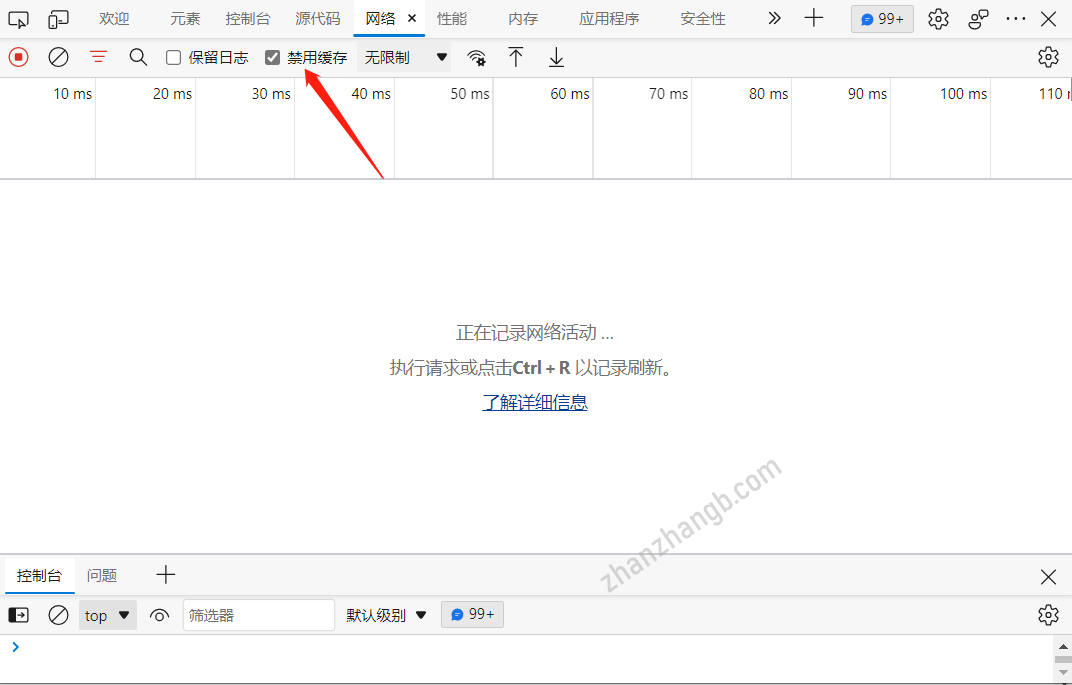The width and height of the screenshot is (1072, 685).
Task: Select the inspect element picker icon
Action: [x=19, y=19]
